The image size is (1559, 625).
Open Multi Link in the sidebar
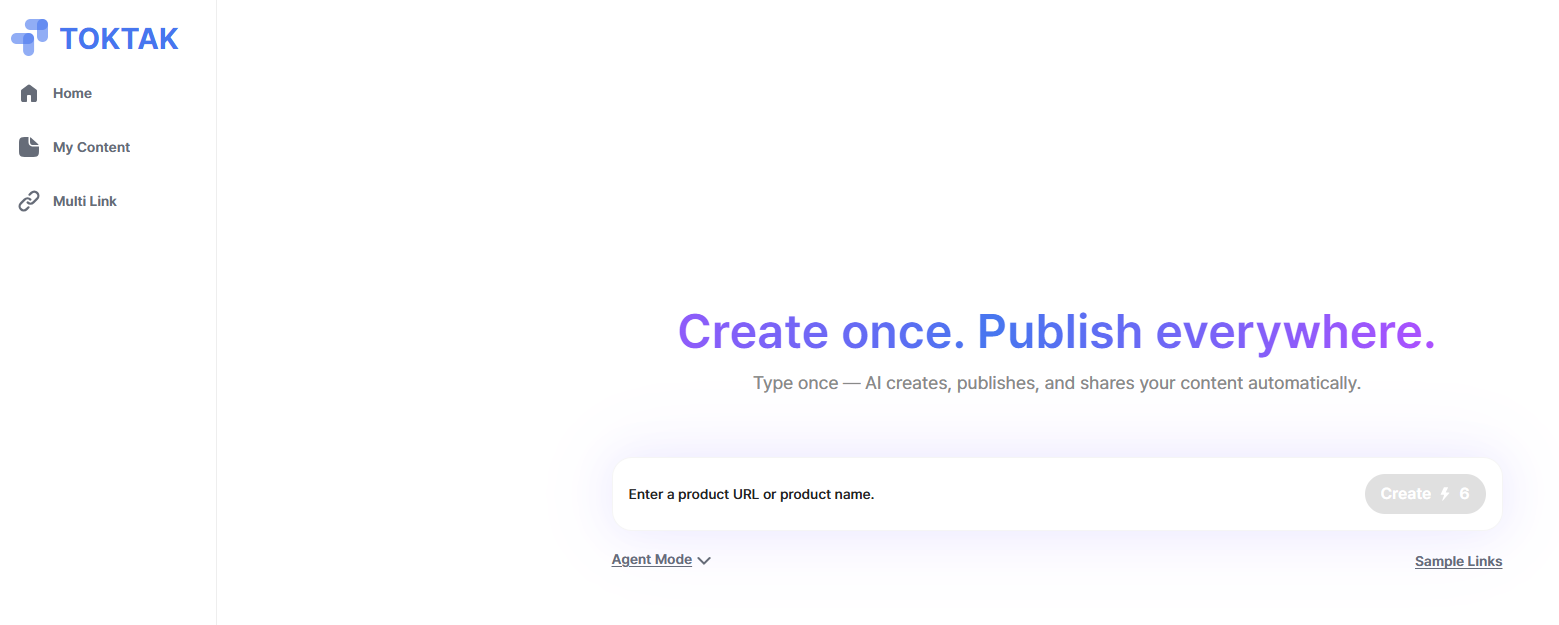point(85,201)
